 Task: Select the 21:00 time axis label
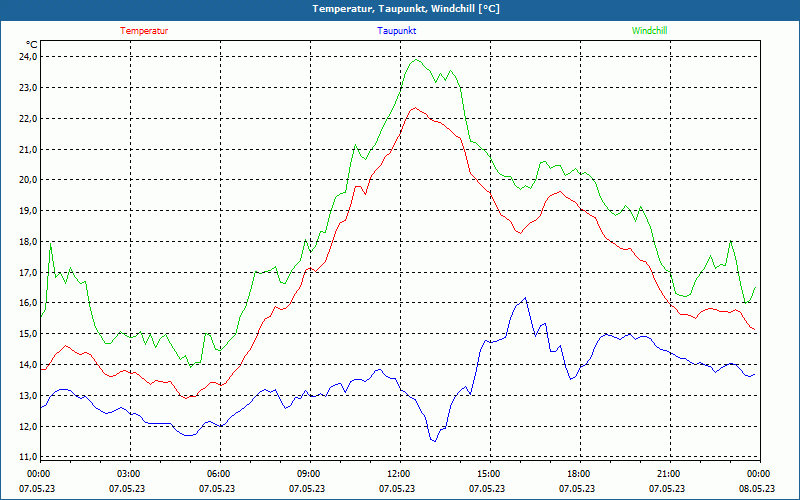(668, 474)
